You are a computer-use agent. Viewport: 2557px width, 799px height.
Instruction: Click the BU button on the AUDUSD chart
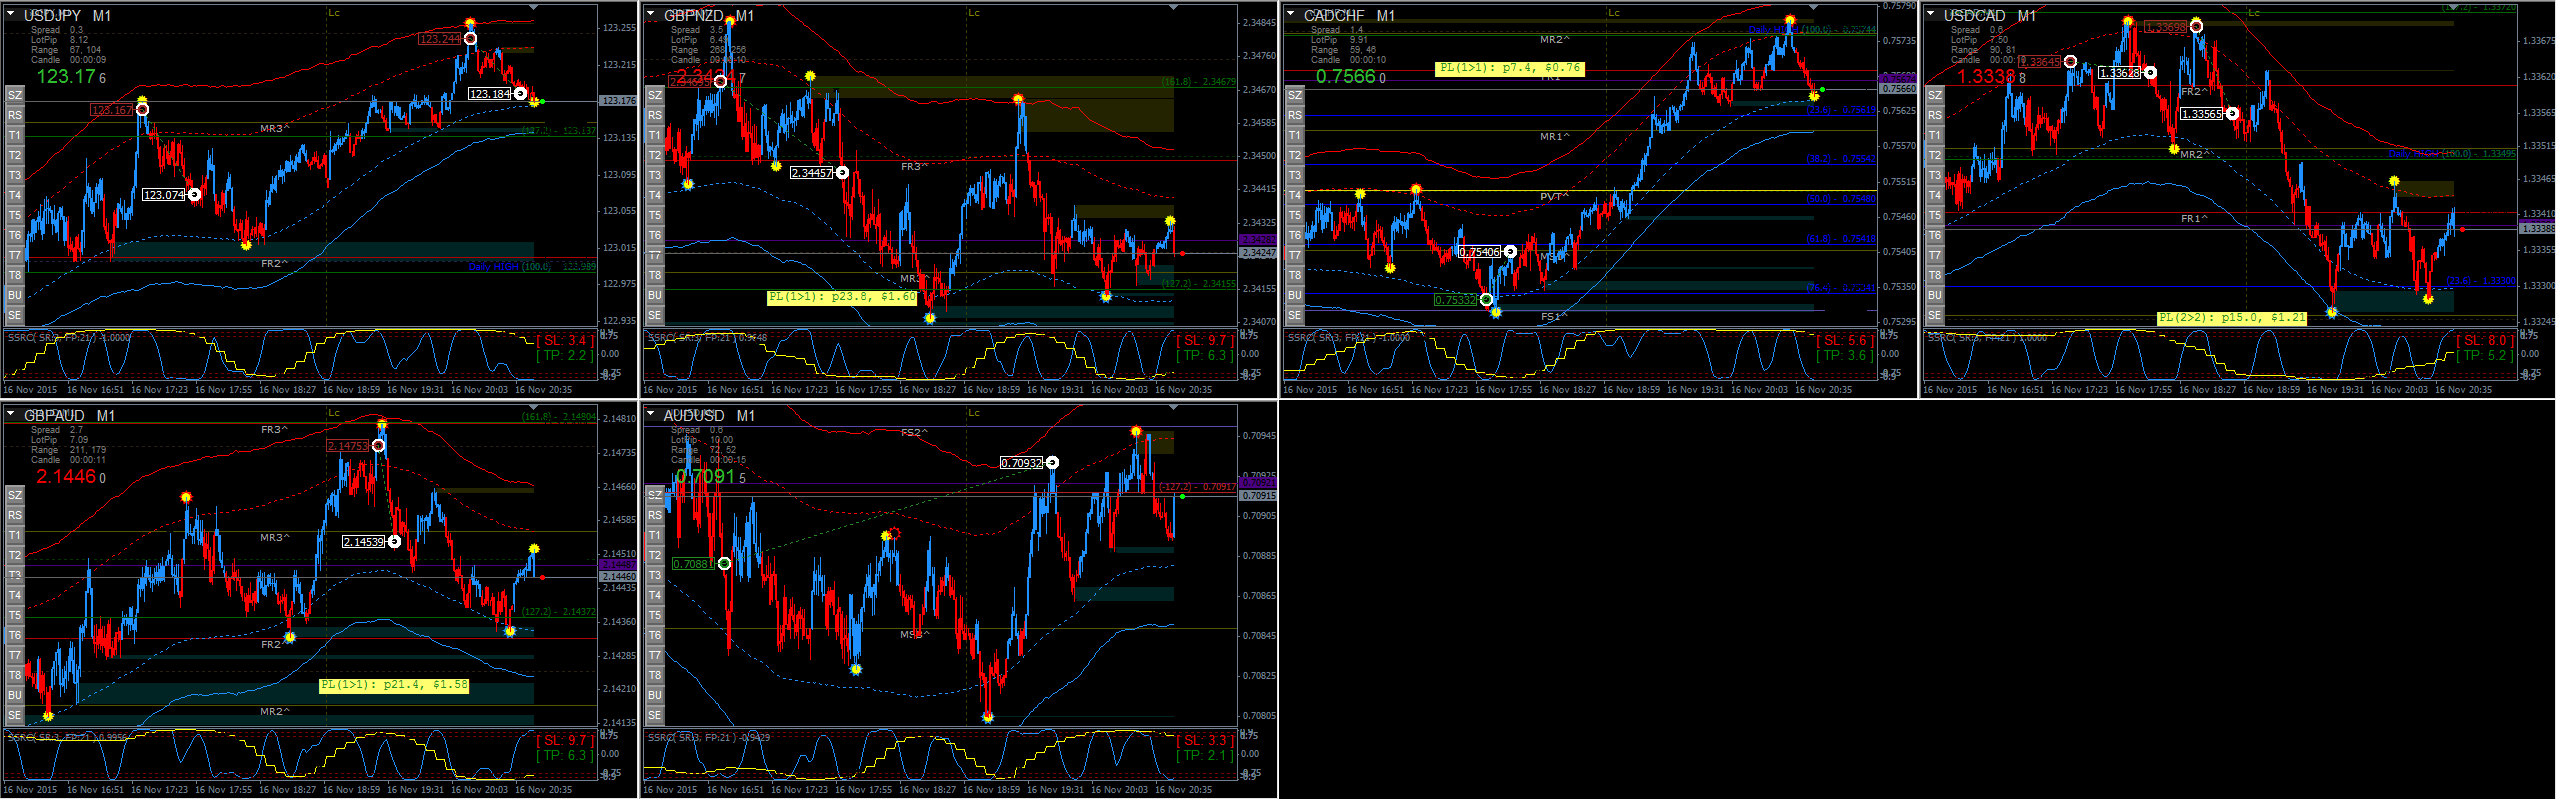coord(655,695)
